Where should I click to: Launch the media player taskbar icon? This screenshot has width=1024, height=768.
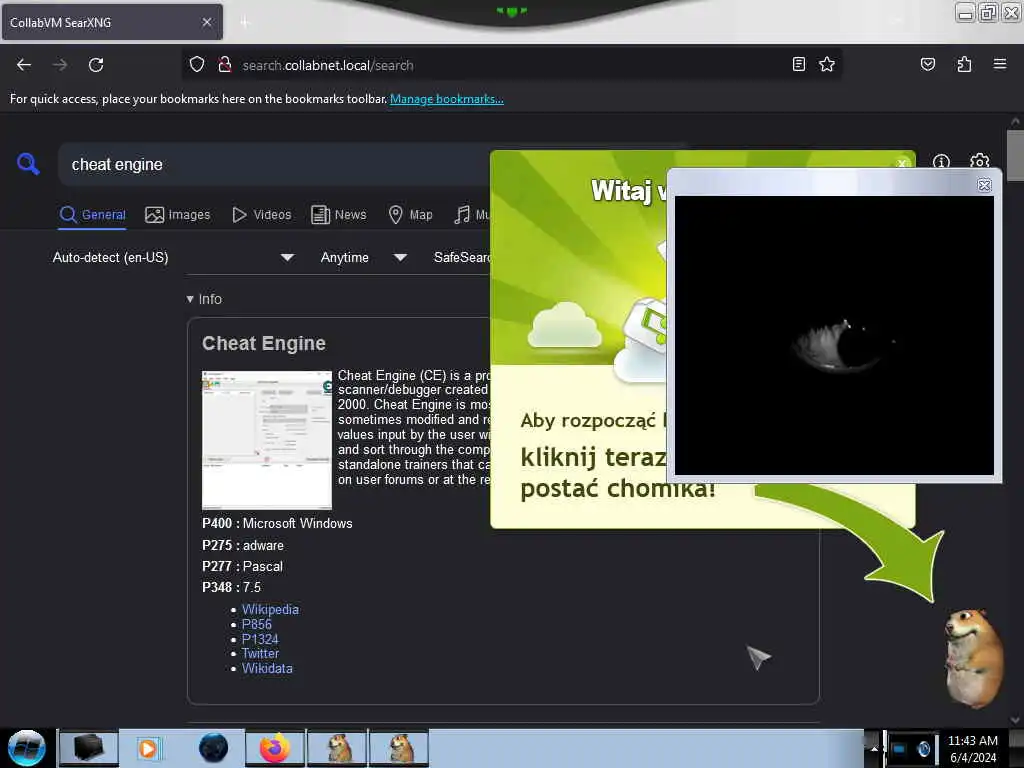coord(148,748)
